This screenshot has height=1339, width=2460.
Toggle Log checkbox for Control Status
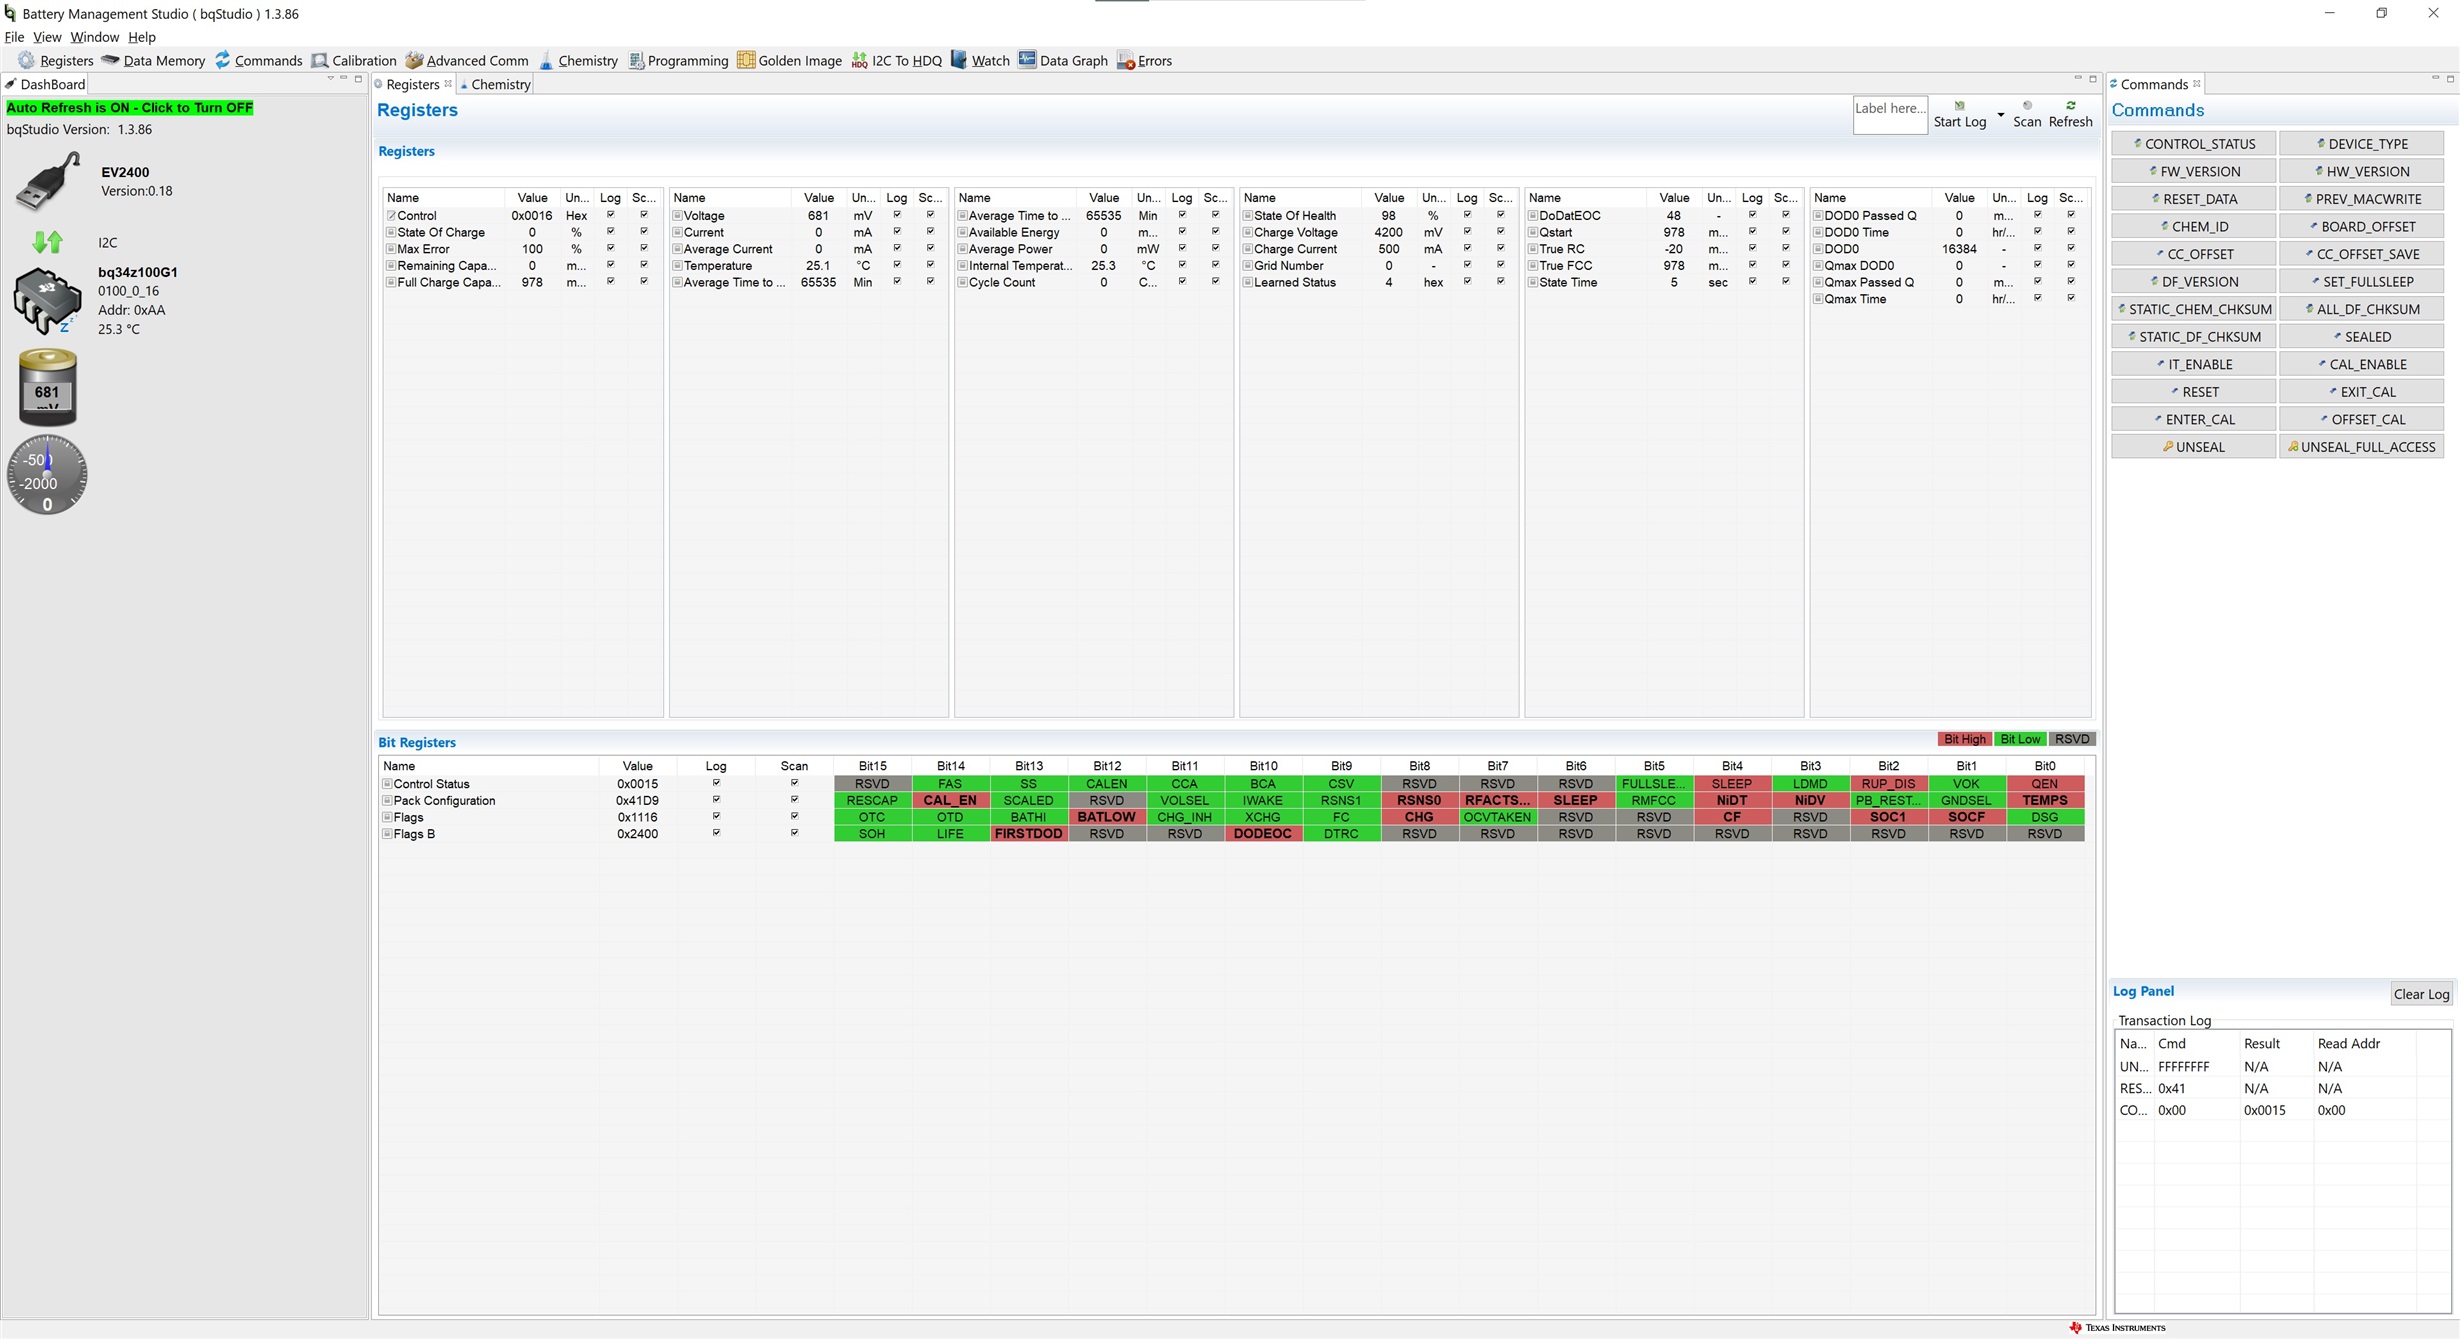click(x=716, y=783)
